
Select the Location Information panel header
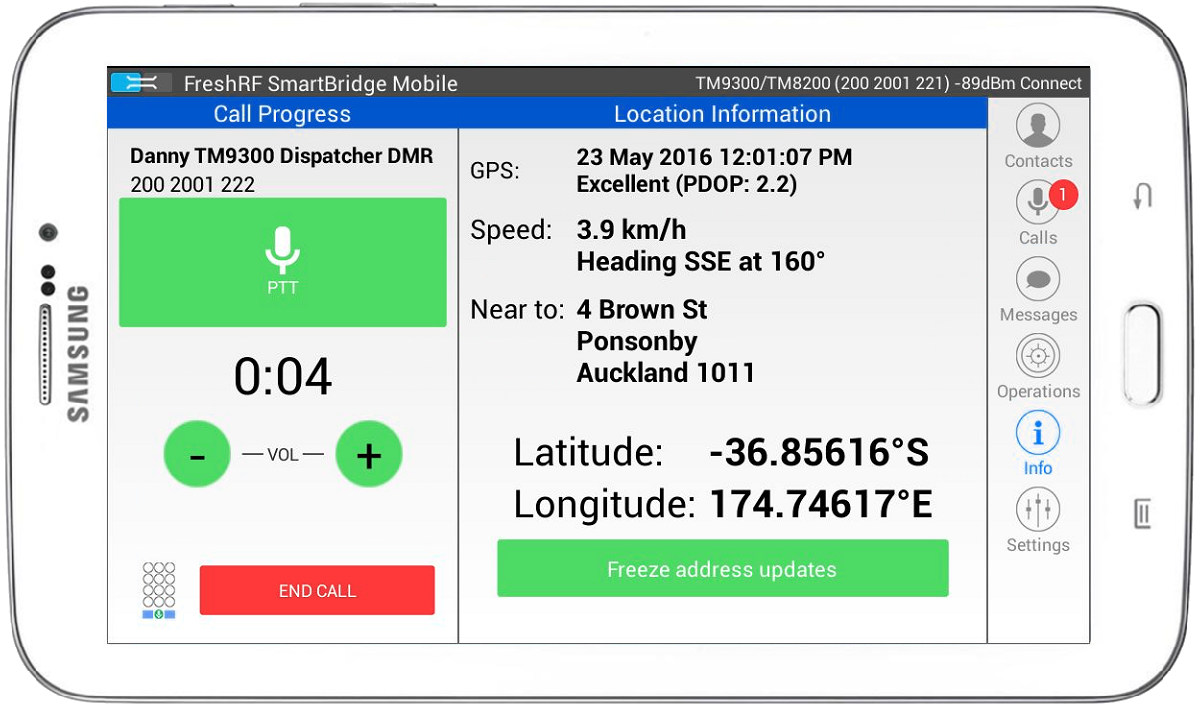point(722,114)
